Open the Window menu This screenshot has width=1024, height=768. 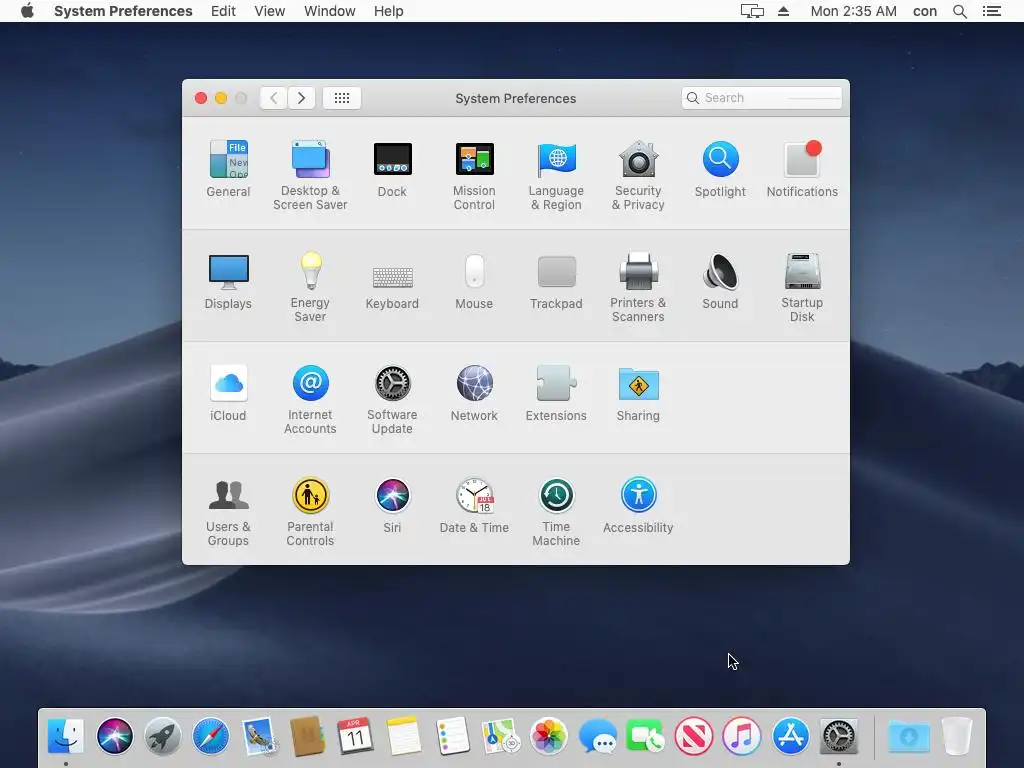pos(330,11)
